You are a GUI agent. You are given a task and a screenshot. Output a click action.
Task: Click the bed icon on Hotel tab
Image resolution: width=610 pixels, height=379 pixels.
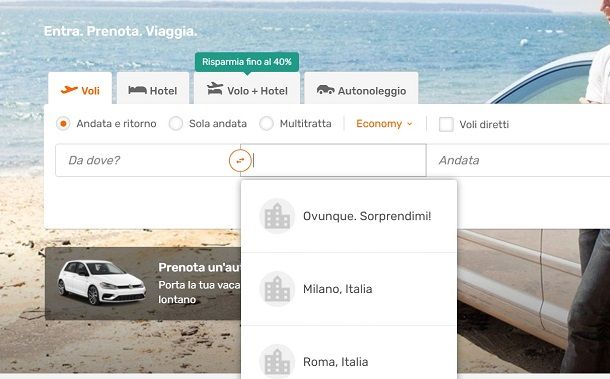(x=137, y=90)
